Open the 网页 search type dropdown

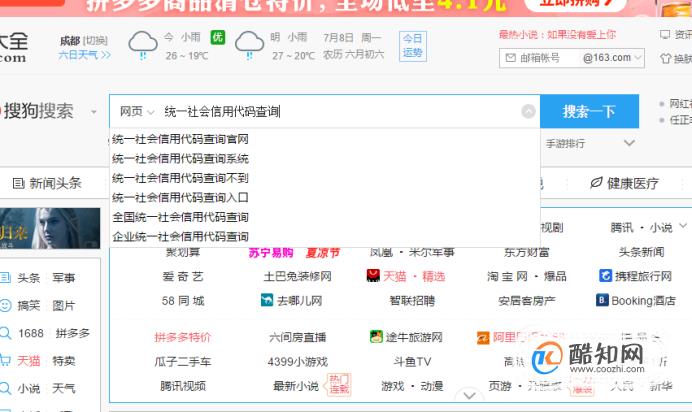point(137,112)
